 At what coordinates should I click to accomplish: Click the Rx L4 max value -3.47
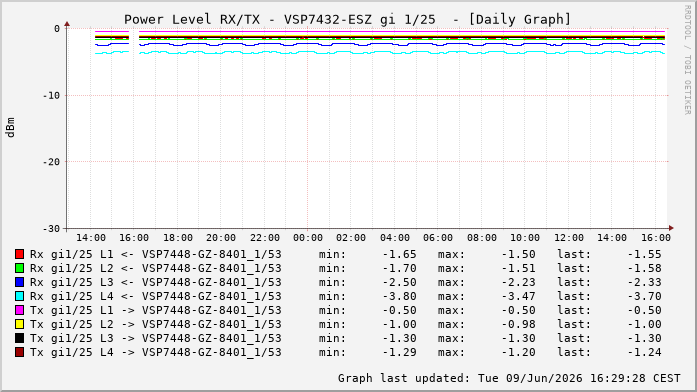pos(518,296)
